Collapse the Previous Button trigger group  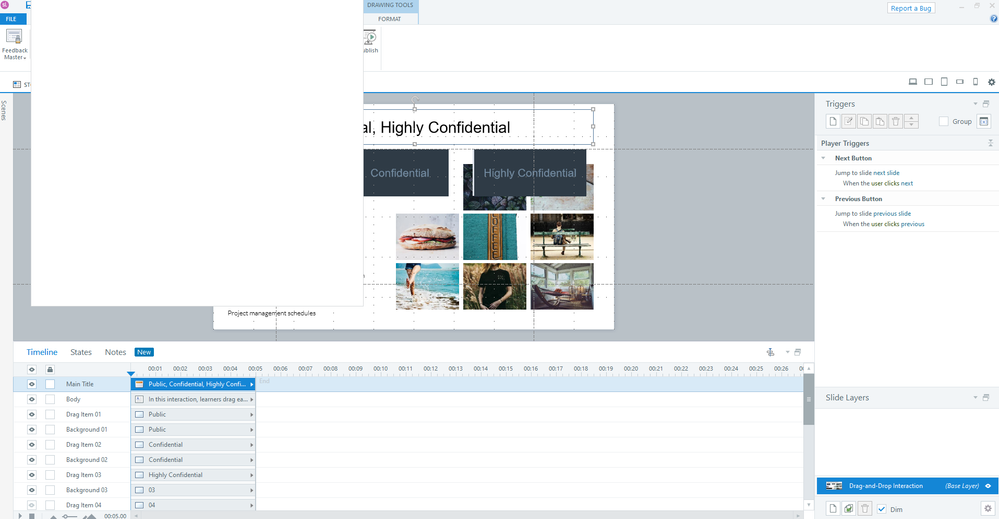pos(823,198)
